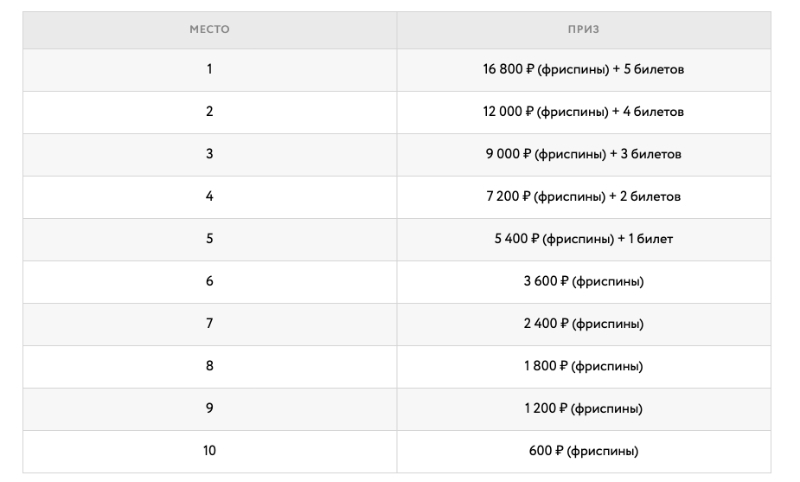The height and width of the screenshot is (482, 800).
Task: Select place number 8 cell
Action: pyautogui.click(x=209, y=366)
